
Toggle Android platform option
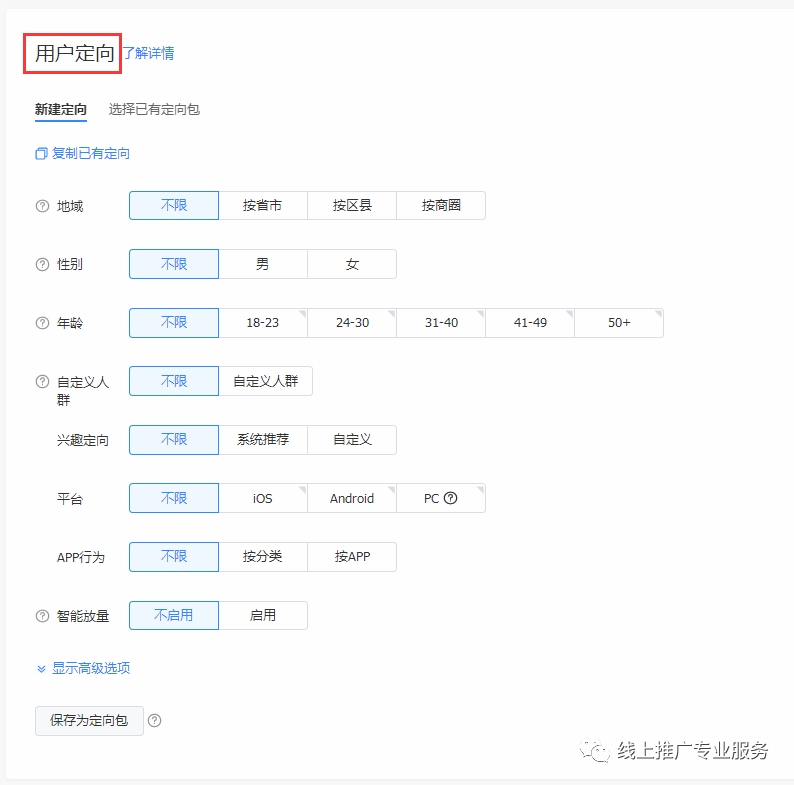(x=352, y=498)
